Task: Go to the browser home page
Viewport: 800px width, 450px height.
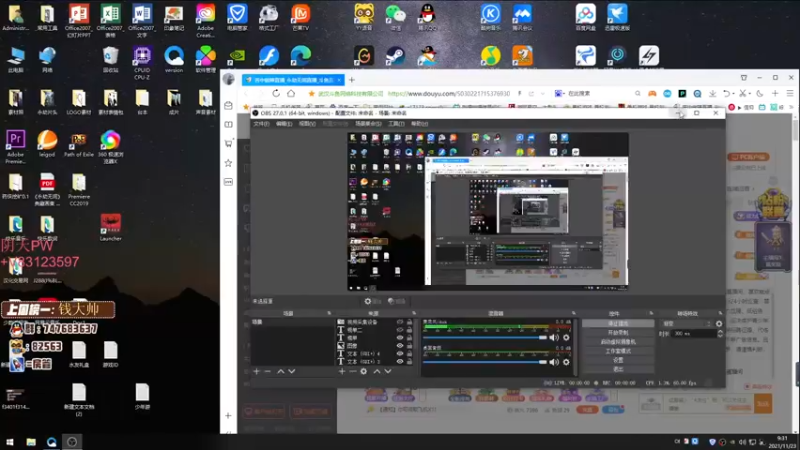Action: [x=291, y=93]
